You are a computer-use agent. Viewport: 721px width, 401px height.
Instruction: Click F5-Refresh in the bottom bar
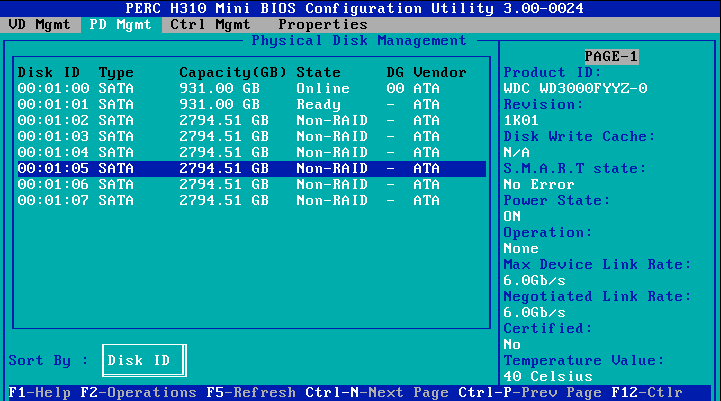tap(250, 393)
